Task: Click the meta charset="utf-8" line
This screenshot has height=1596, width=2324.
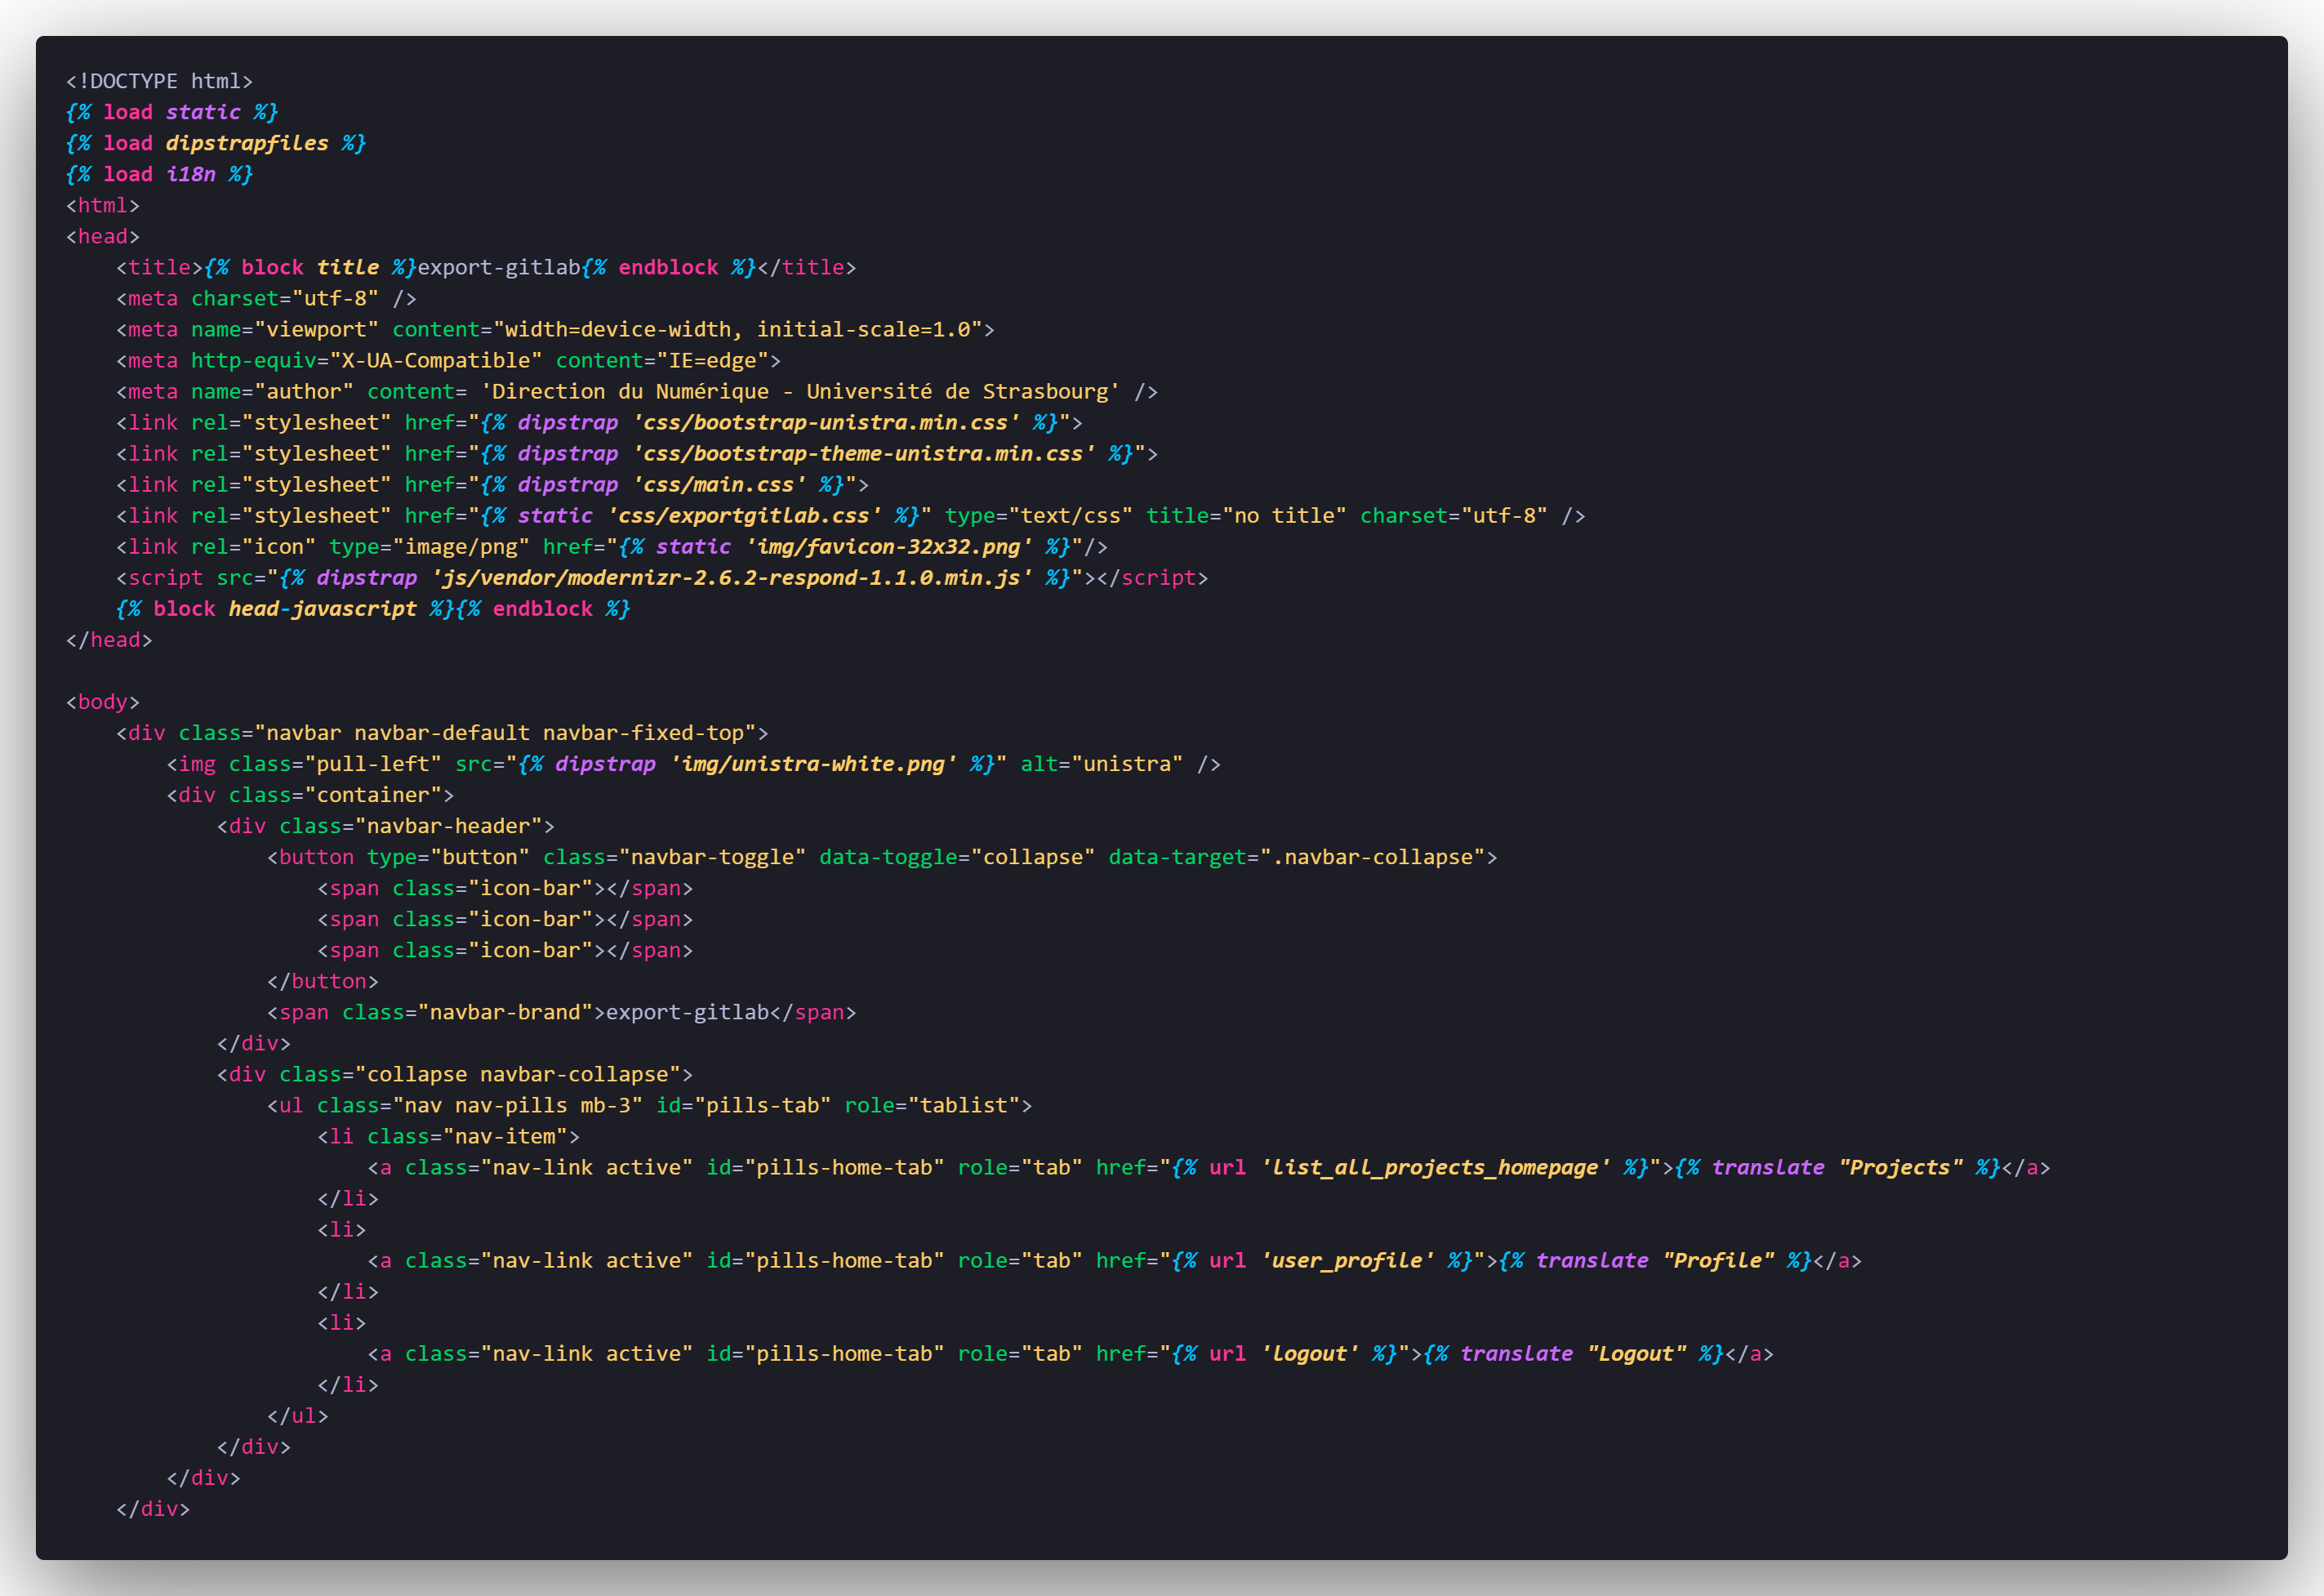Action: 266,298
